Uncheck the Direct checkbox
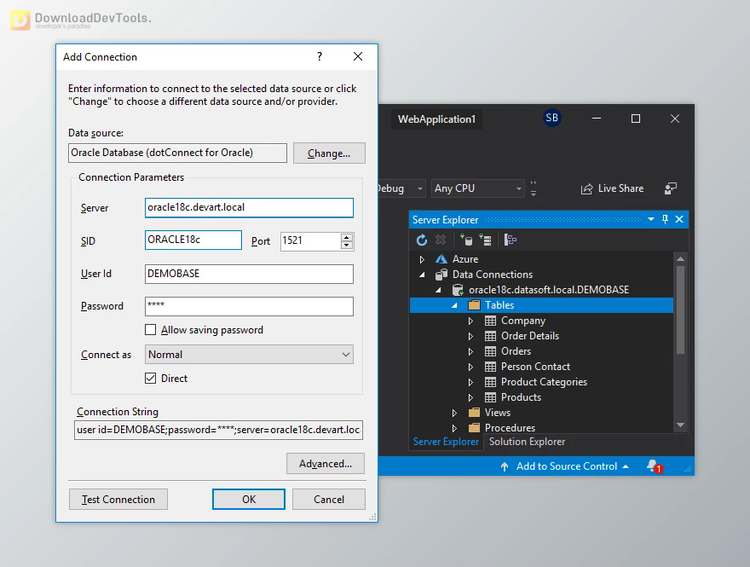This screenshot has width=750, height=567. (150, 378)
